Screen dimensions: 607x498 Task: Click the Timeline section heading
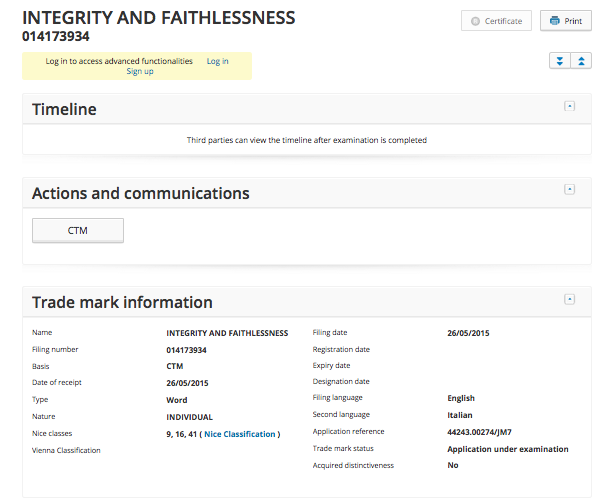point(64,109)
